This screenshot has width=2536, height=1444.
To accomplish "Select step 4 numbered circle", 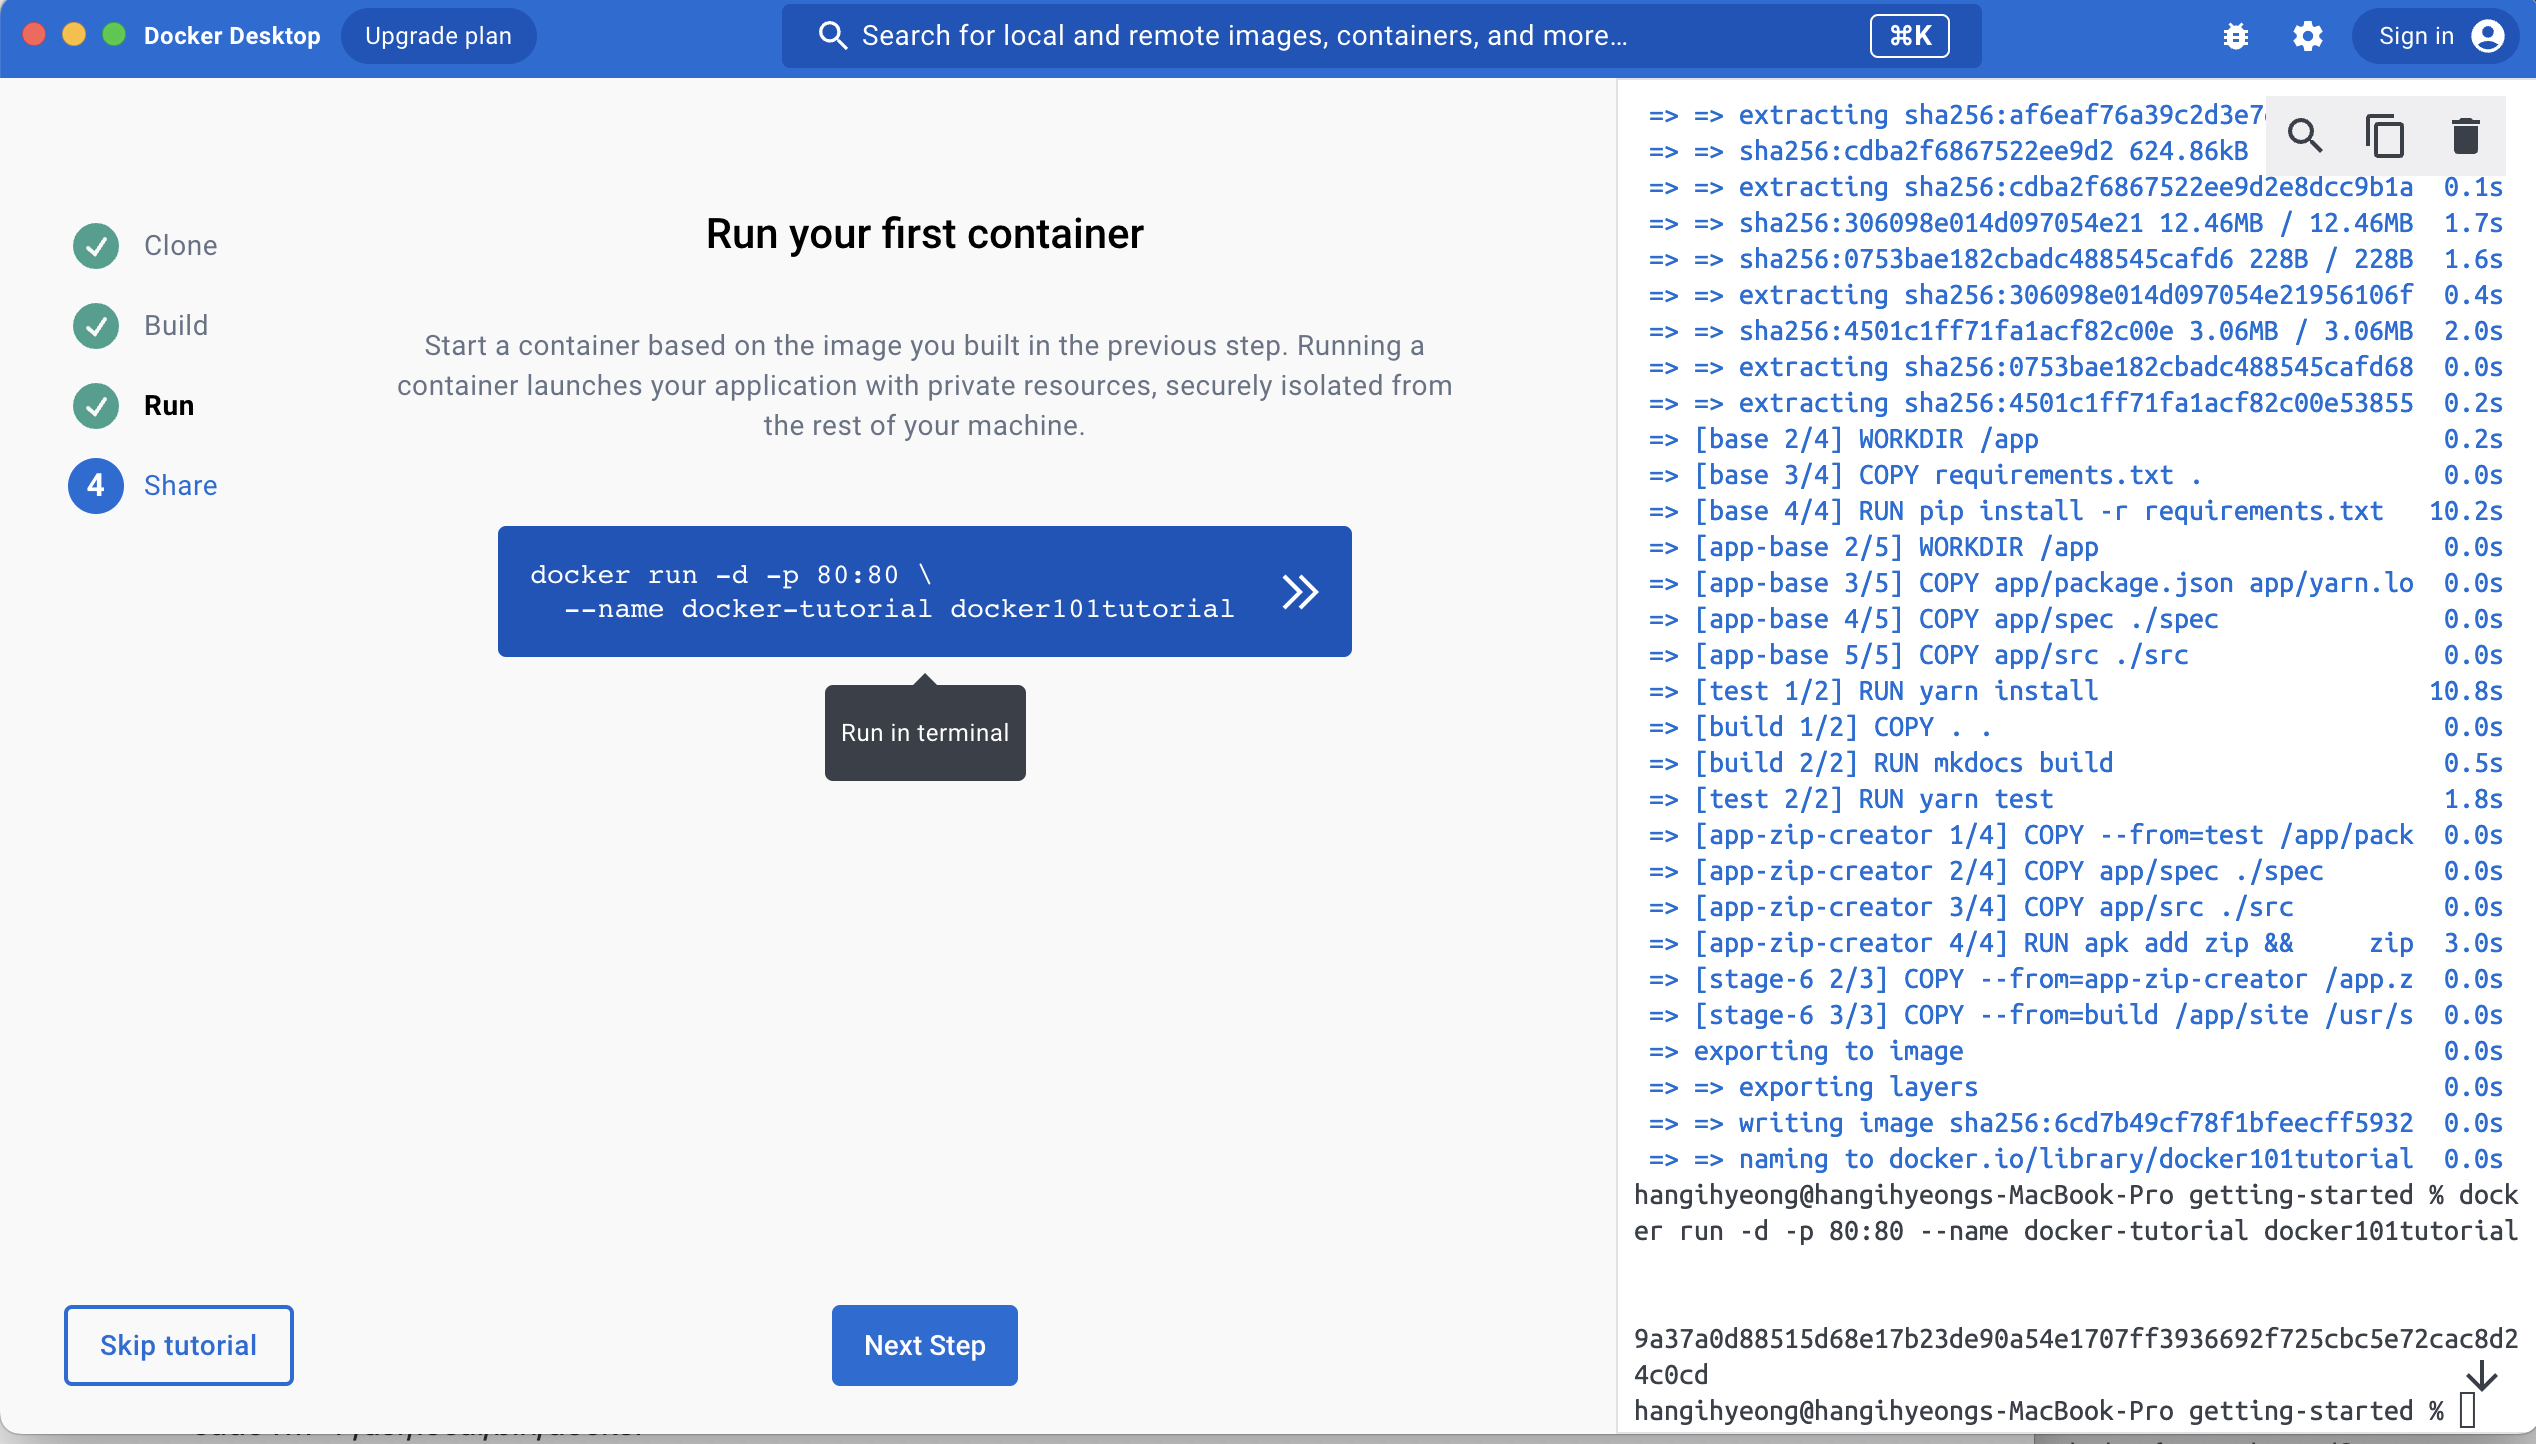I will tap(96, 485).
